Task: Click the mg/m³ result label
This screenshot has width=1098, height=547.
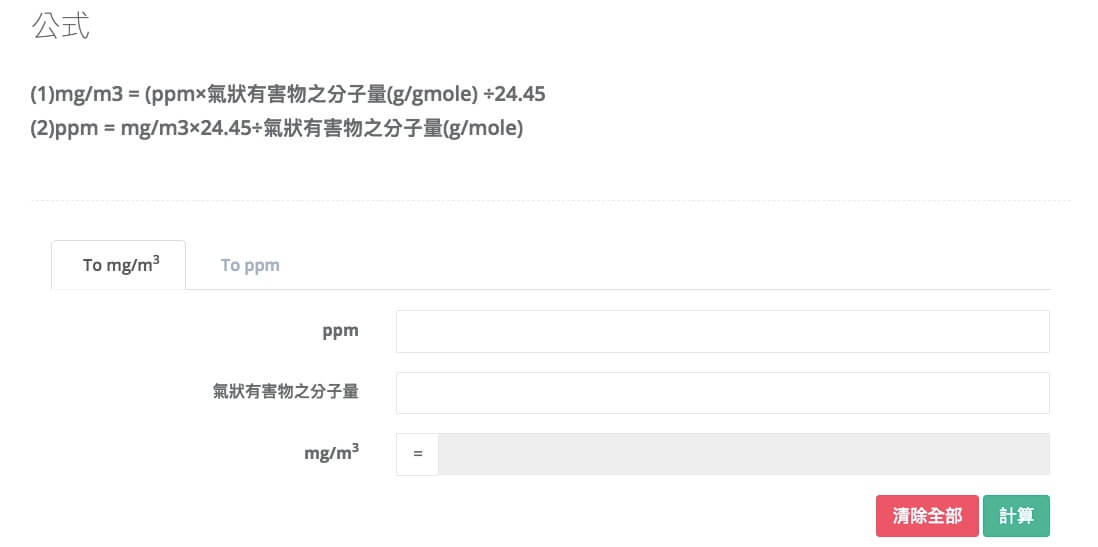Action: pyautogui.click(x=331, y=453)
